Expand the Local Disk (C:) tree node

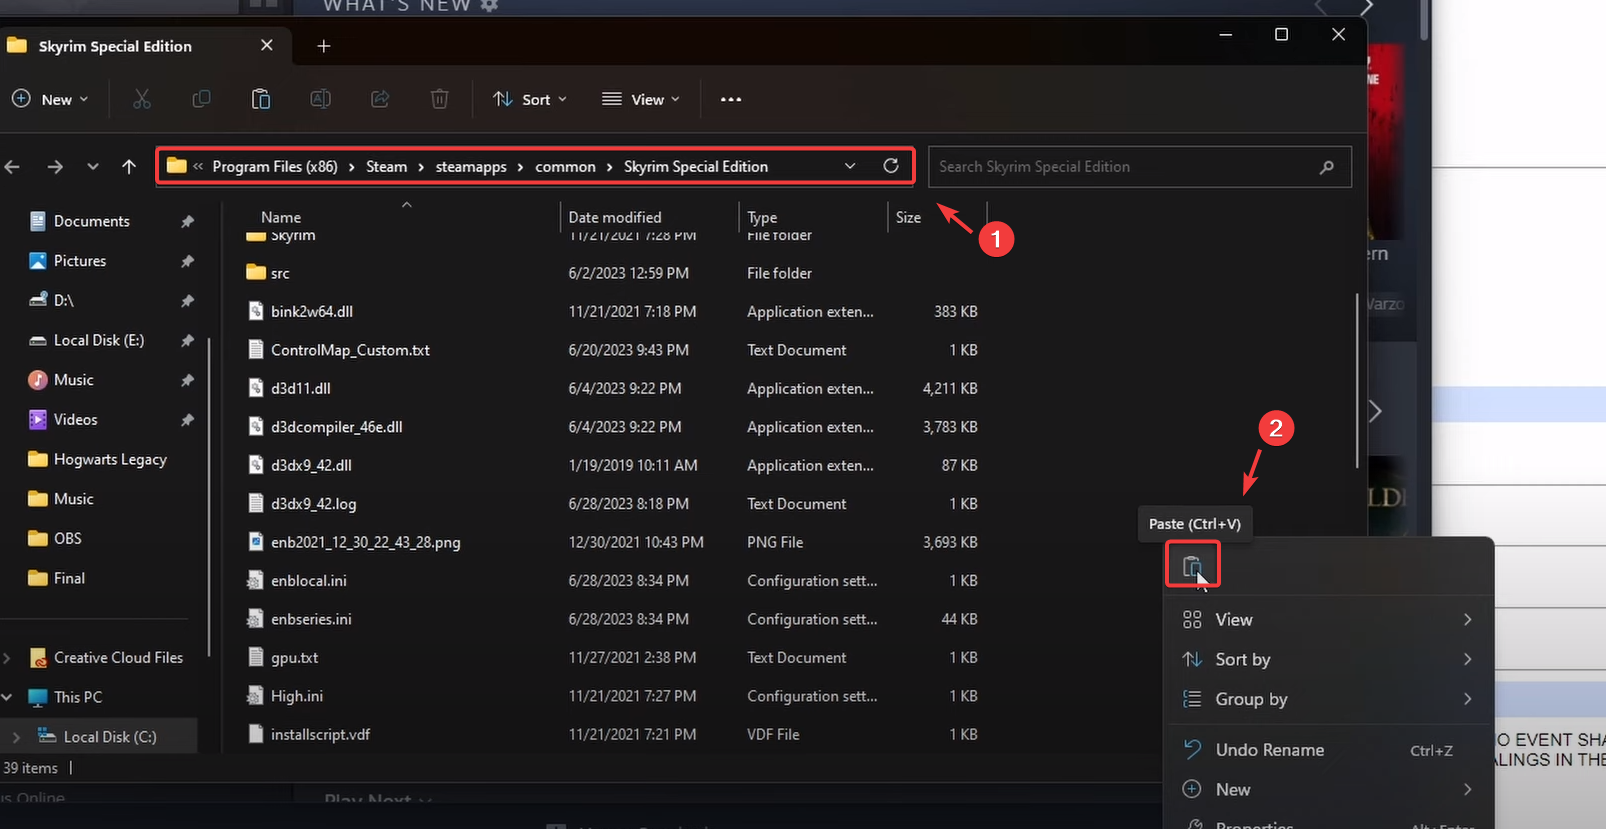pyautogui.click(x=16, y=737)
